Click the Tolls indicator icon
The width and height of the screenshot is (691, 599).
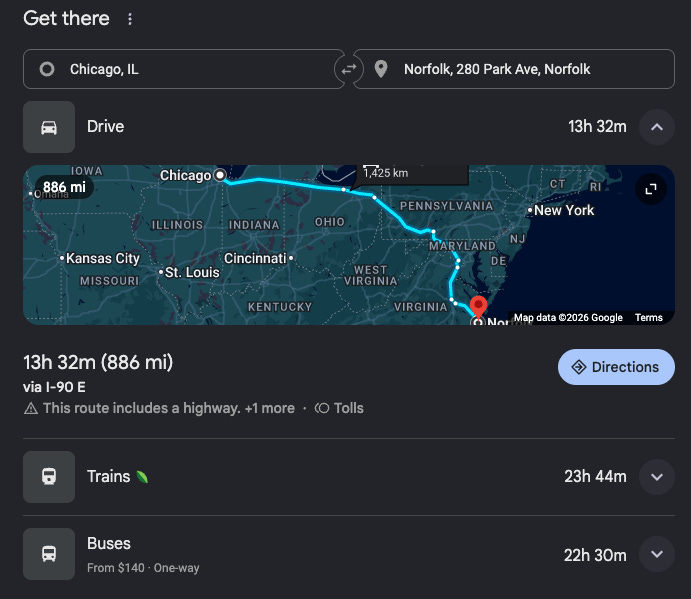(x=322, y=408)
